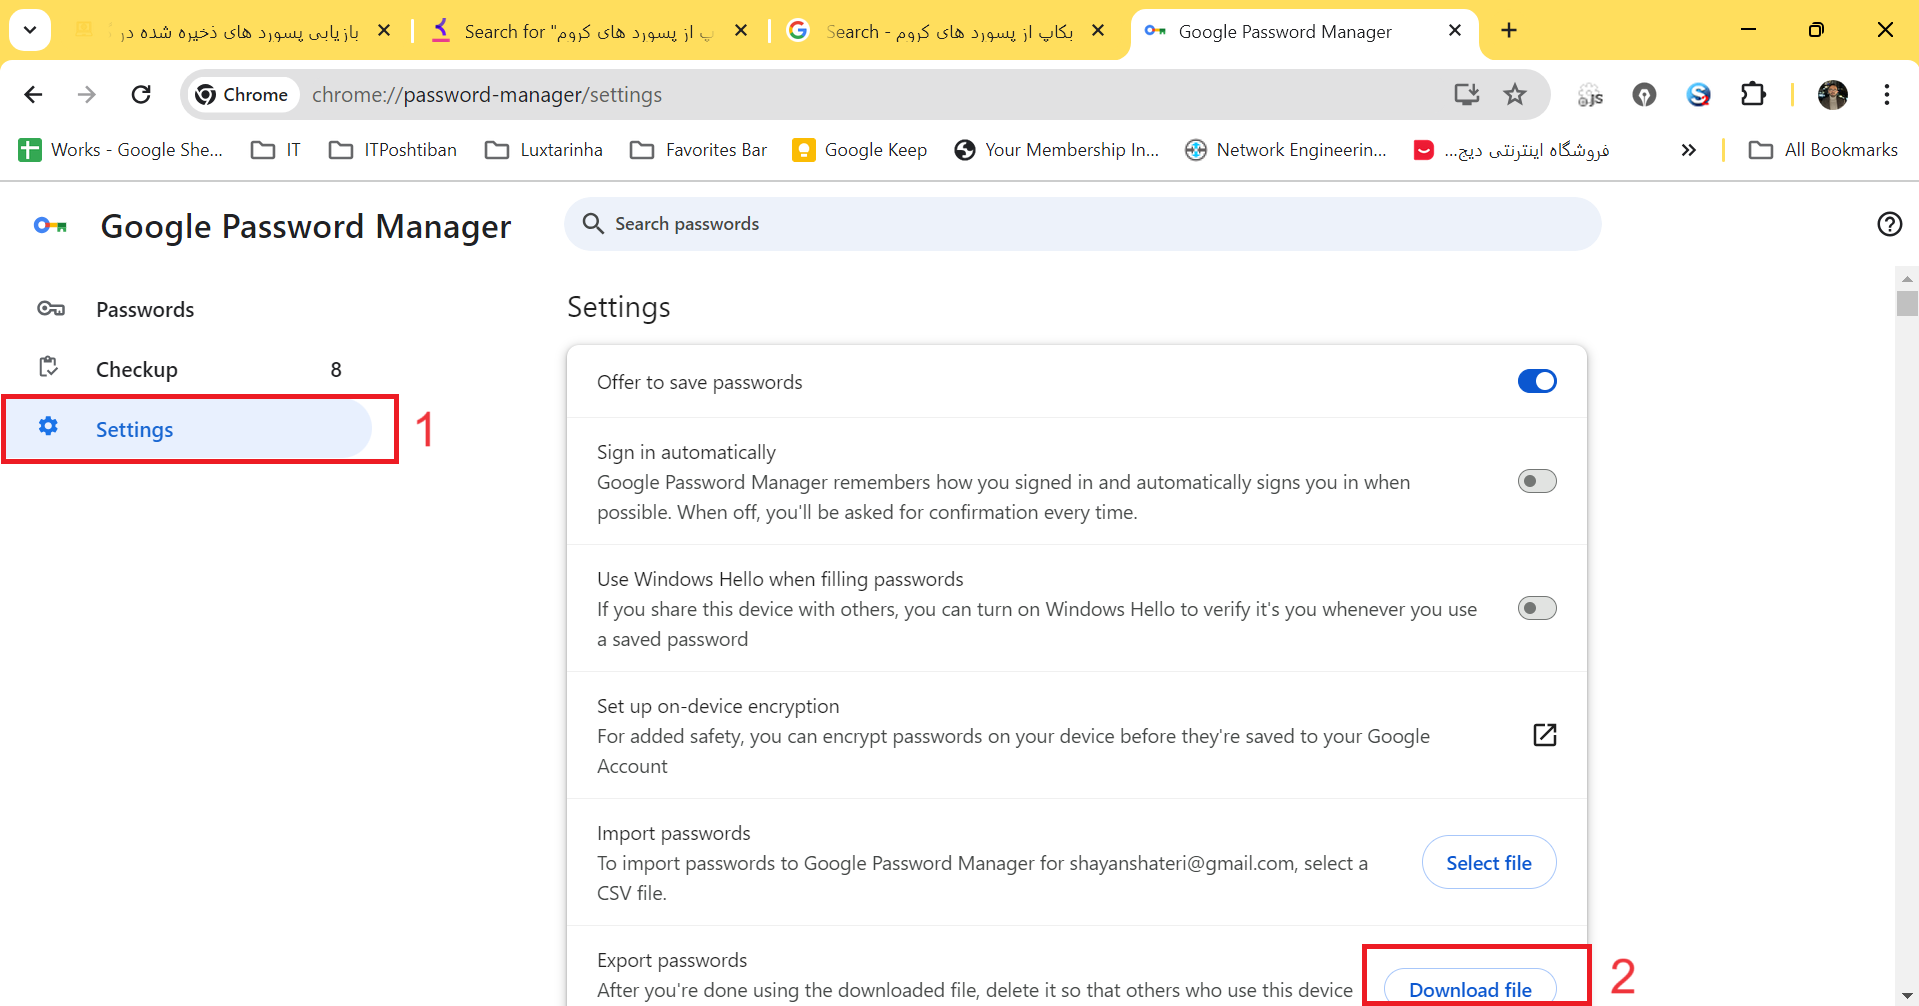The height and width of the screenshot is (1006, 1919).
Task: Select Checkup in the sidebar
Action: coord(186,369)
